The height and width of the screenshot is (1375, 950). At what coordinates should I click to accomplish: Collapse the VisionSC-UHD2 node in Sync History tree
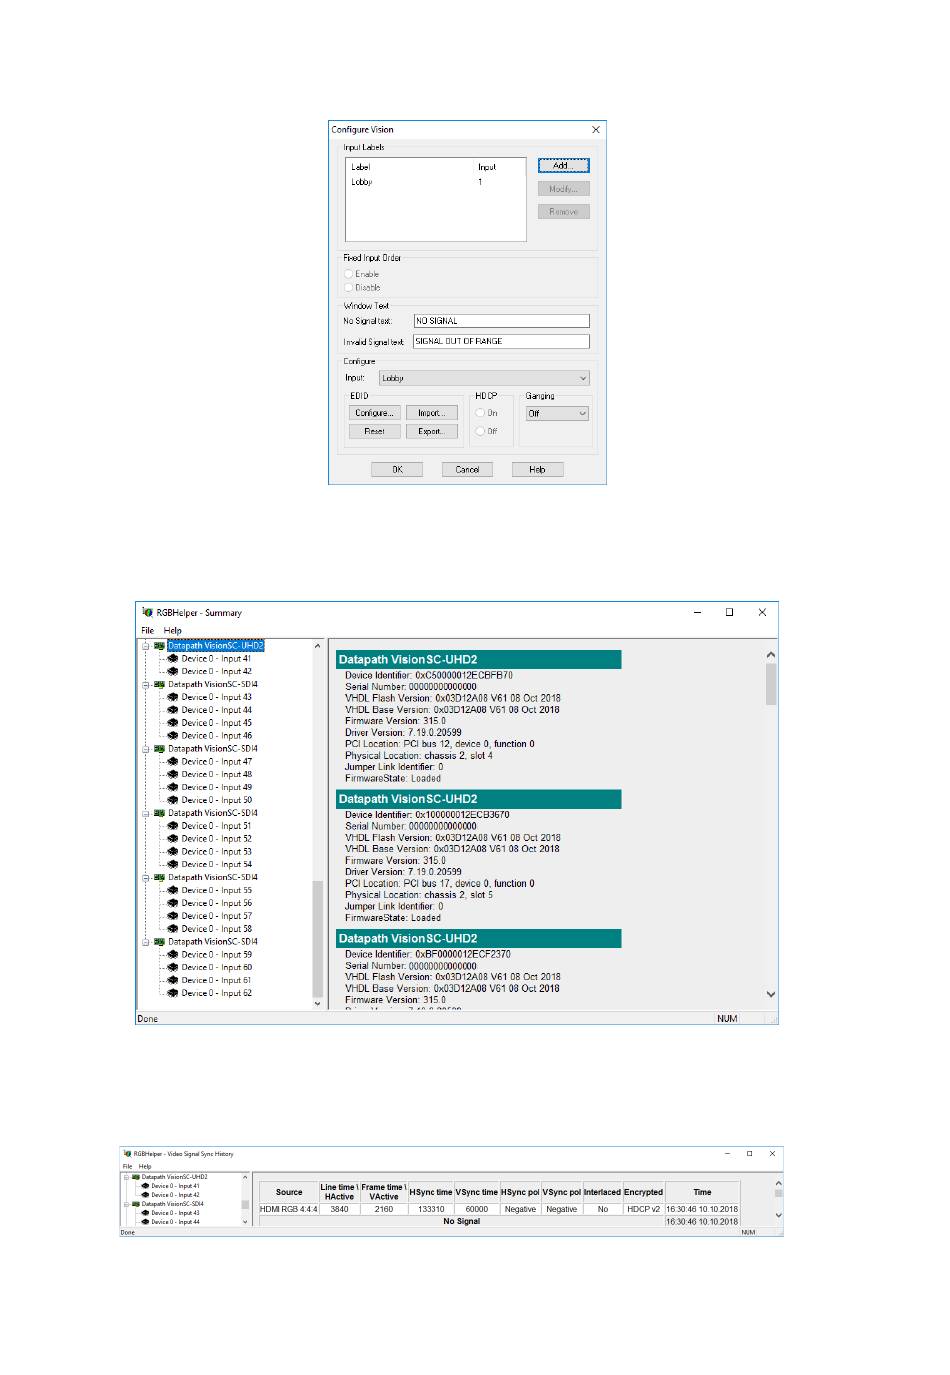click(127, 1177)
